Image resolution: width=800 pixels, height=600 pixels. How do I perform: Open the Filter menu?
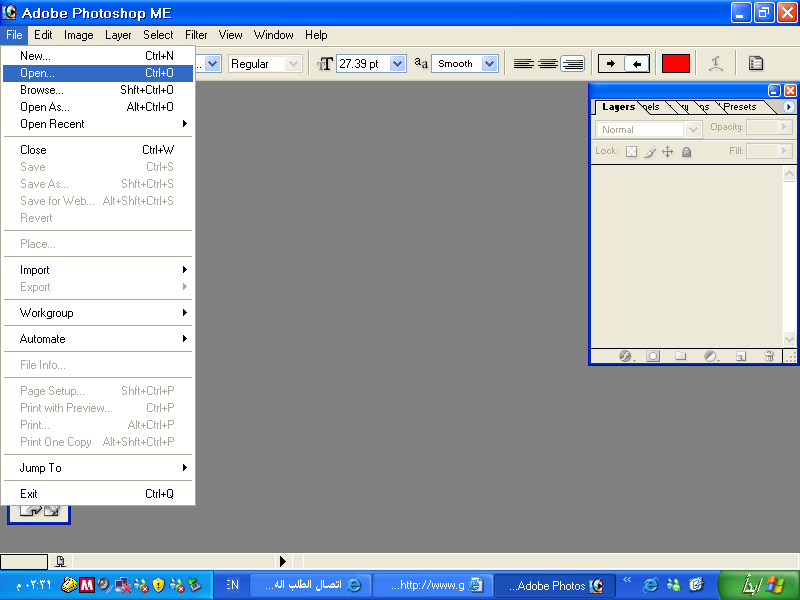coord(196,35)
